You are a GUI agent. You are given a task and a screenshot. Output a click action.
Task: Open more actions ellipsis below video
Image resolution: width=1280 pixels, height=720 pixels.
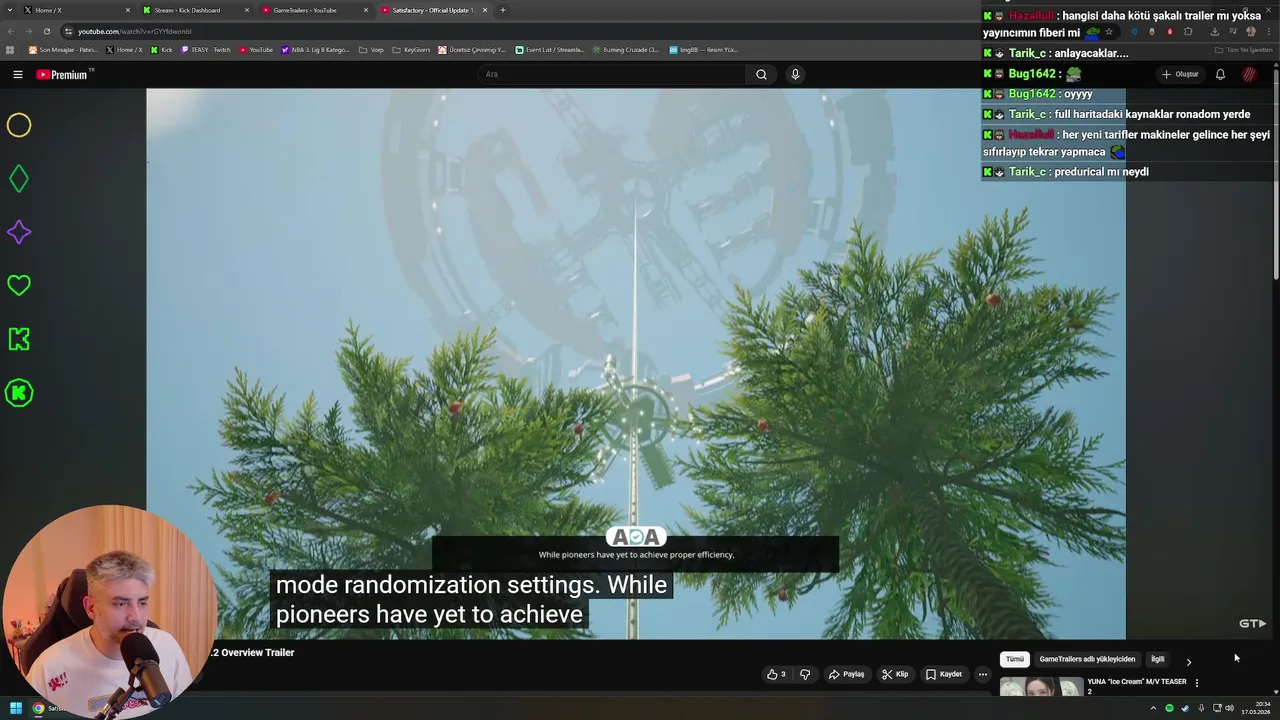(983, 674)
